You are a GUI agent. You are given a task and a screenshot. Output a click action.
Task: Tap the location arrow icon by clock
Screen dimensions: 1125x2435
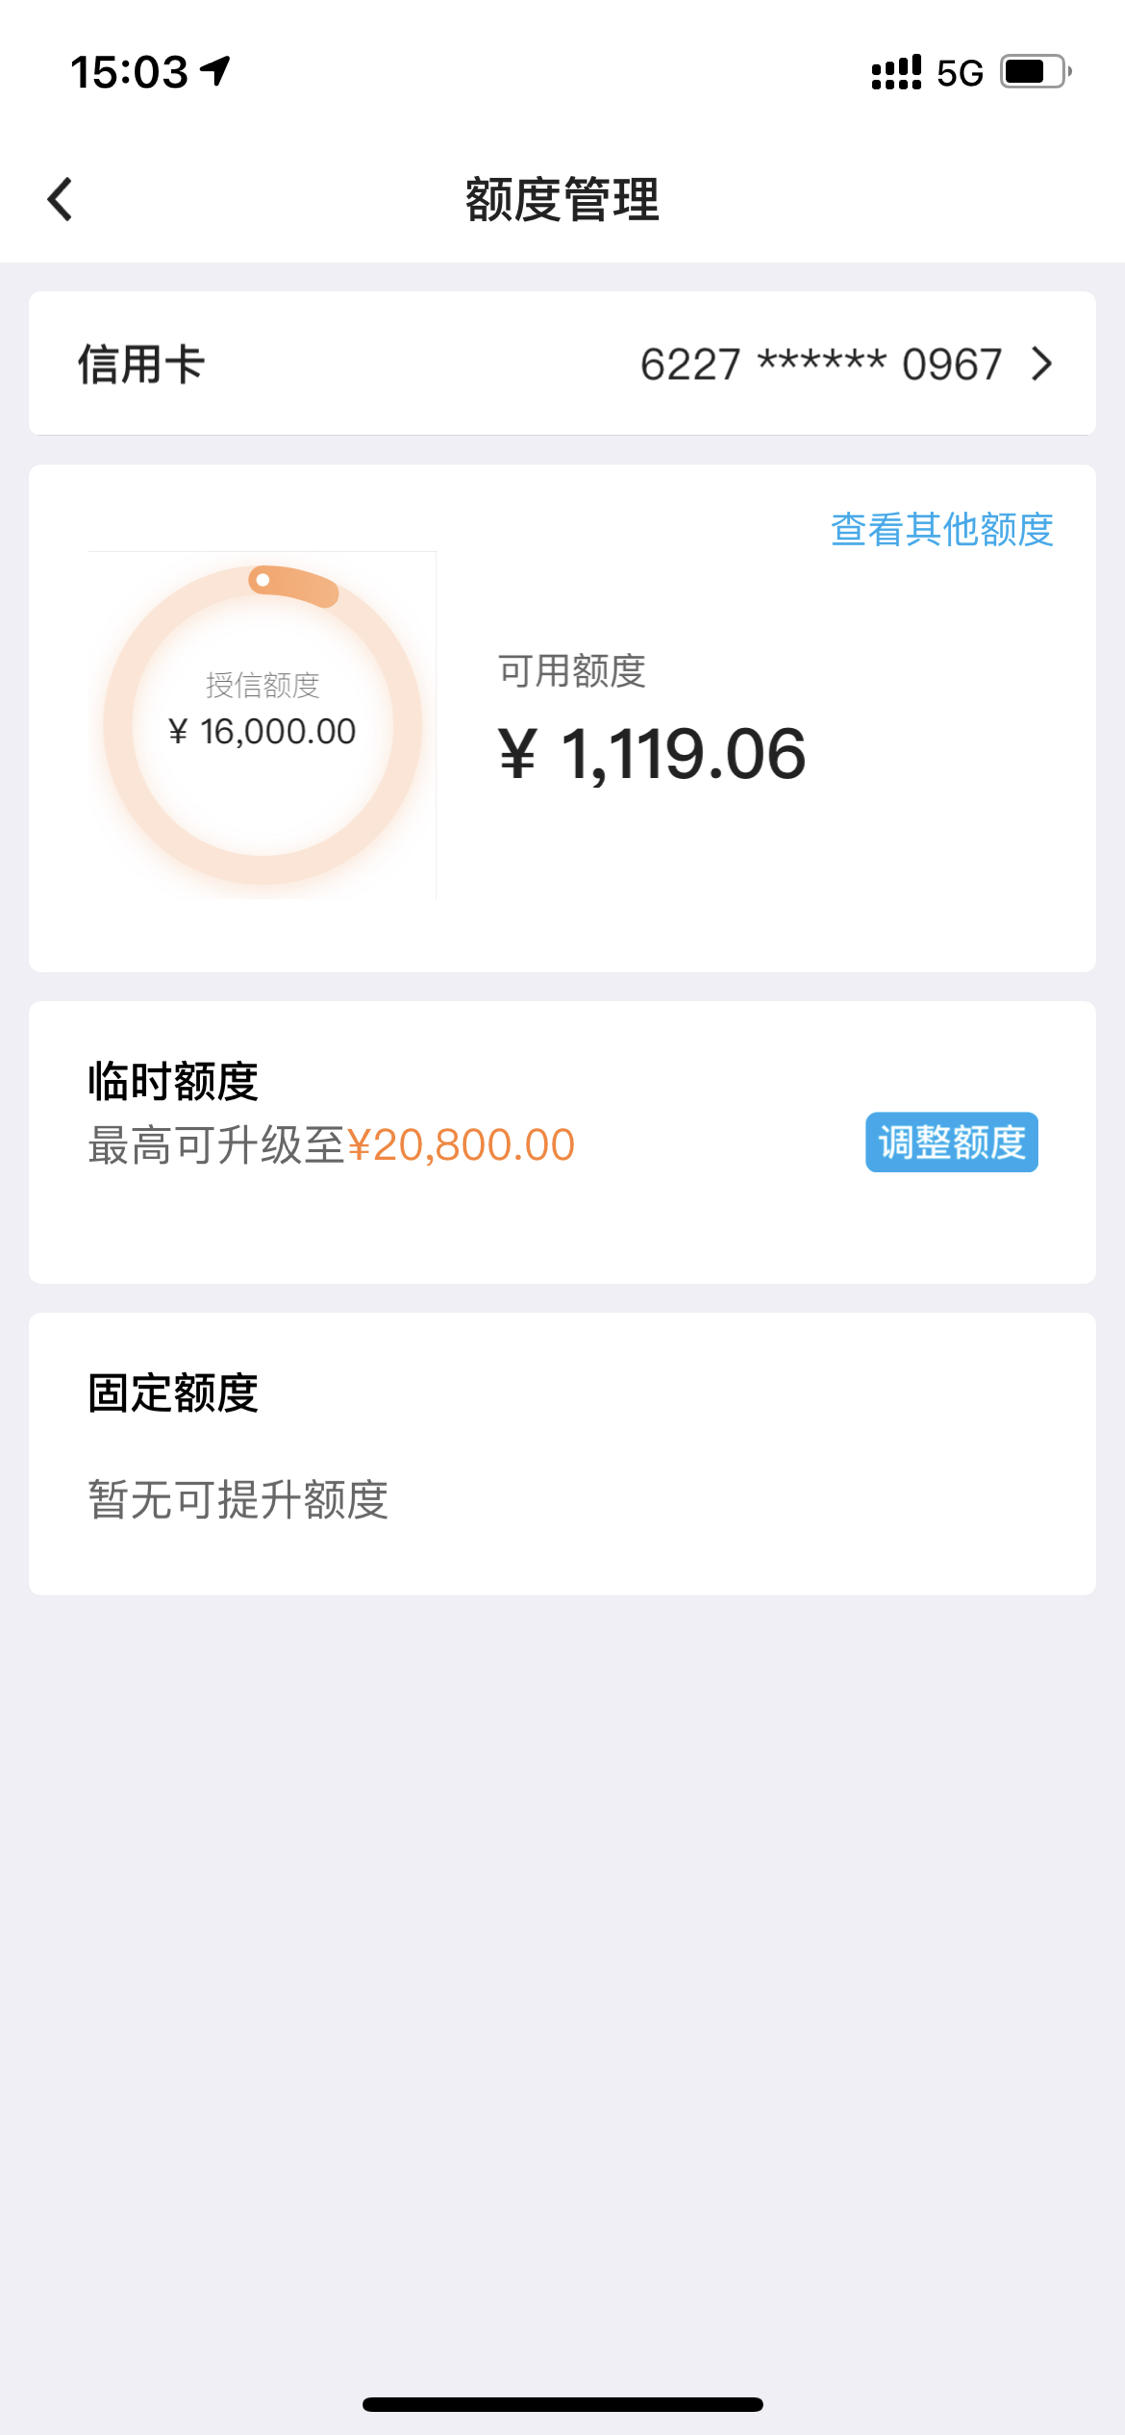215,70
